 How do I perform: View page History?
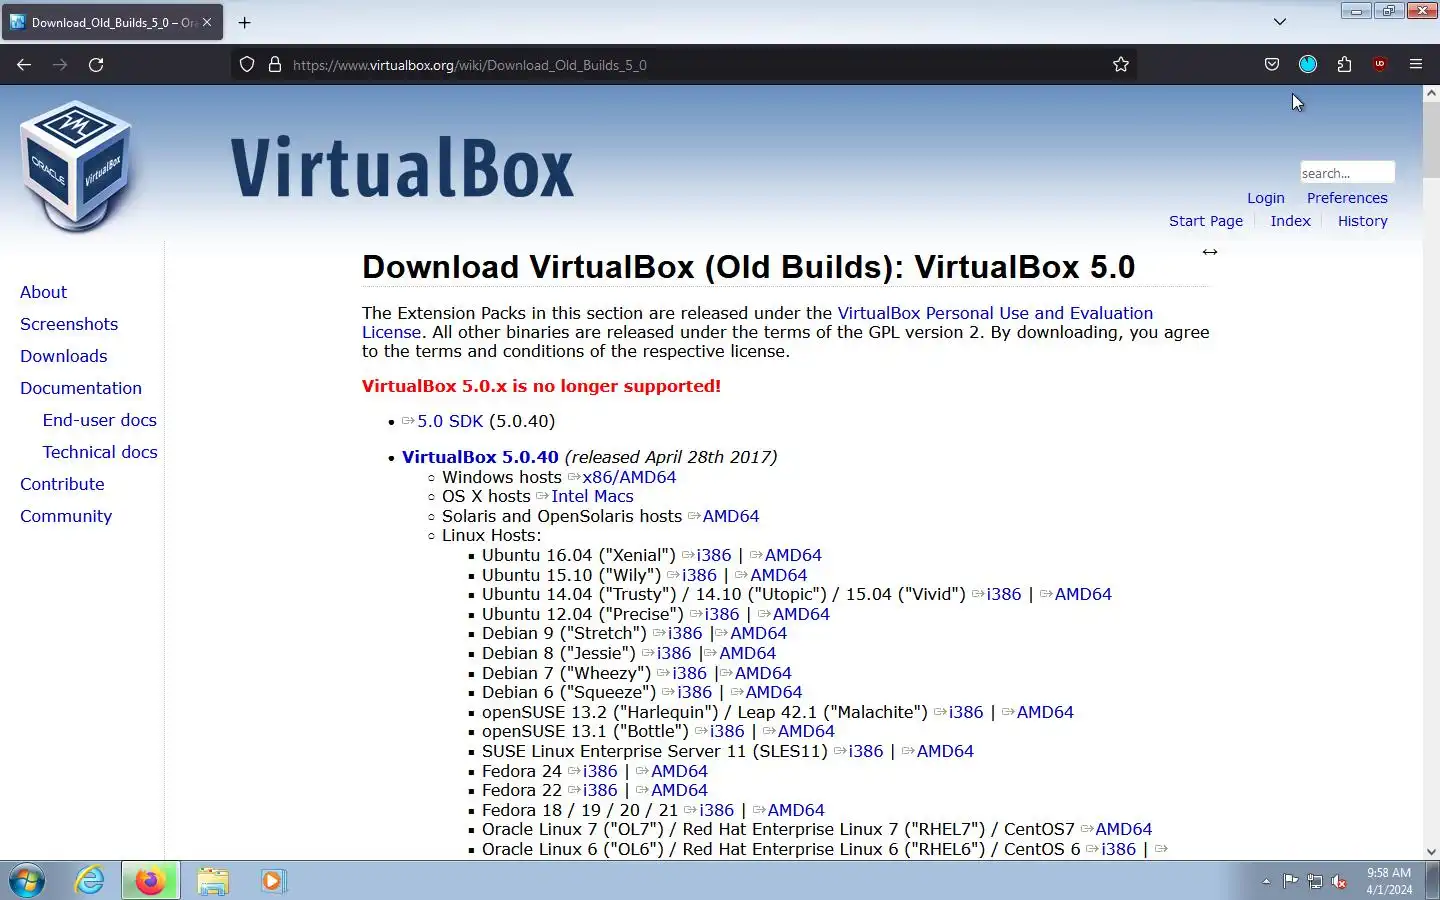coord(1363,221)
